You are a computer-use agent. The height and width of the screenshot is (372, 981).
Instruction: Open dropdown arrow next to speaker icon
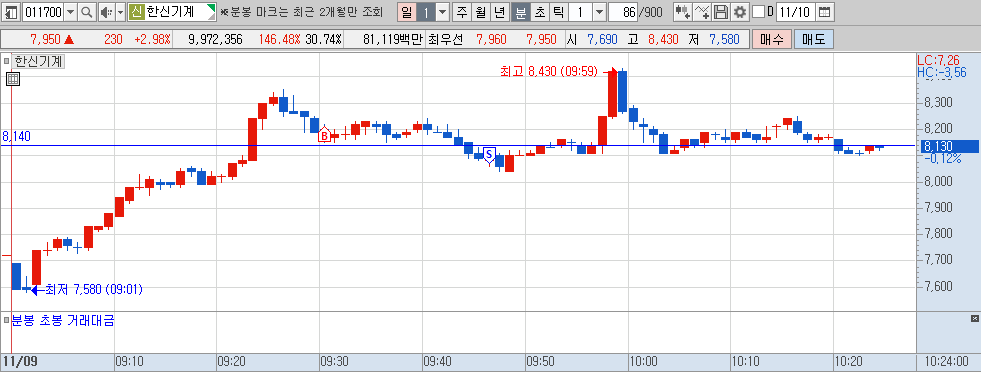[120, 11]
